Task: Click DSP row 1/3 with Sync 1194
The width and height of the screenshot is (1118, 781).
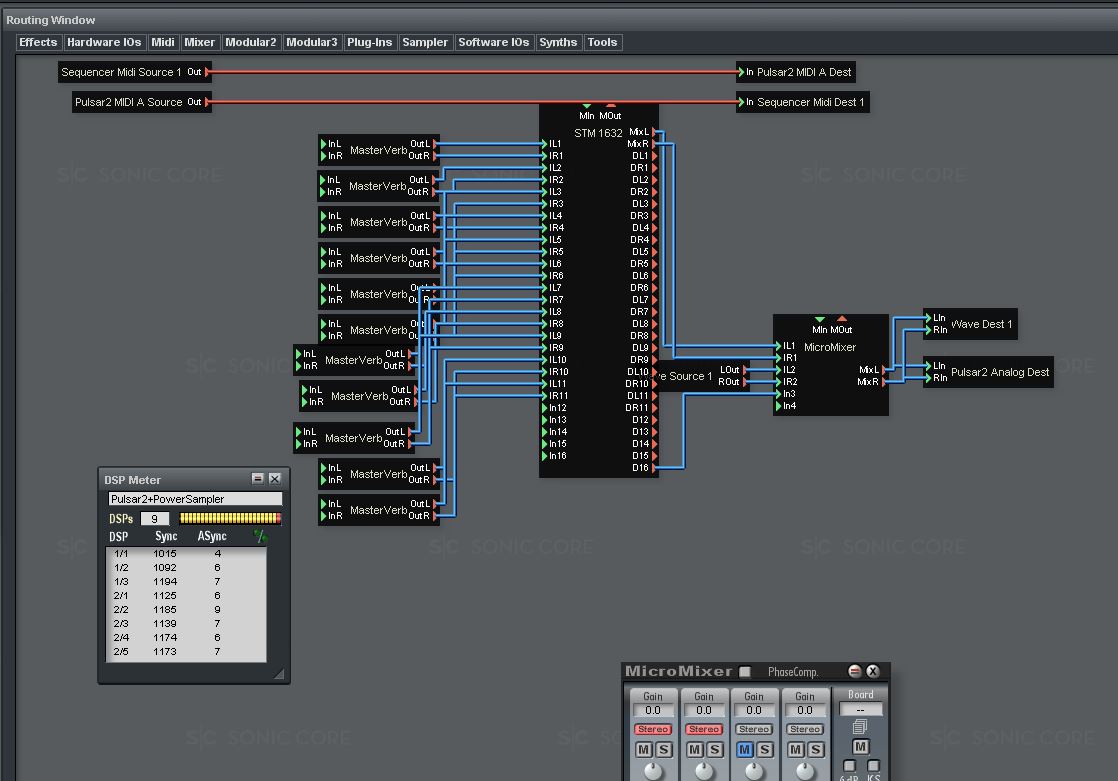Action: tap(186, 581)
